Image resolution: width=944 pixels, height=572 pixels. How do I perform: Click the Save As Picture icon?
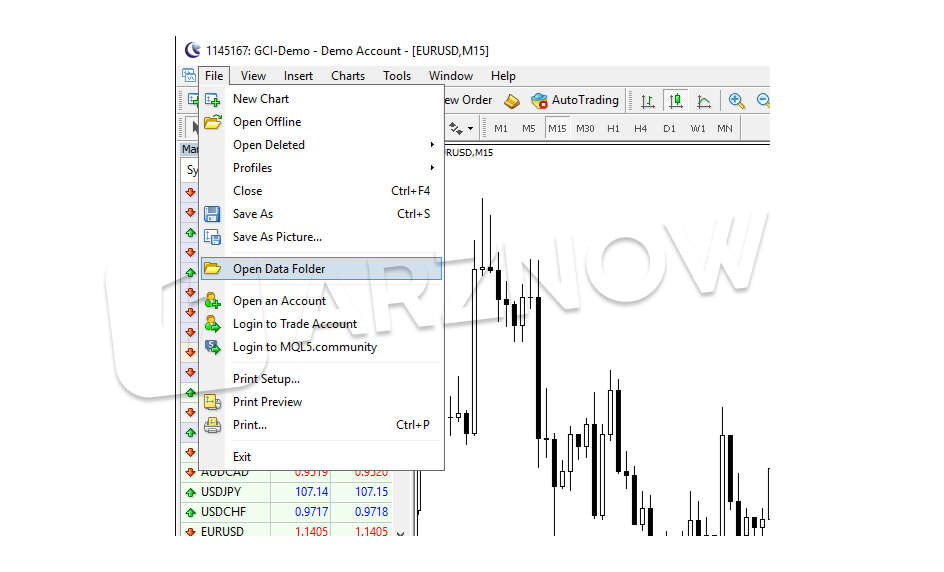(x=212, y=237)
